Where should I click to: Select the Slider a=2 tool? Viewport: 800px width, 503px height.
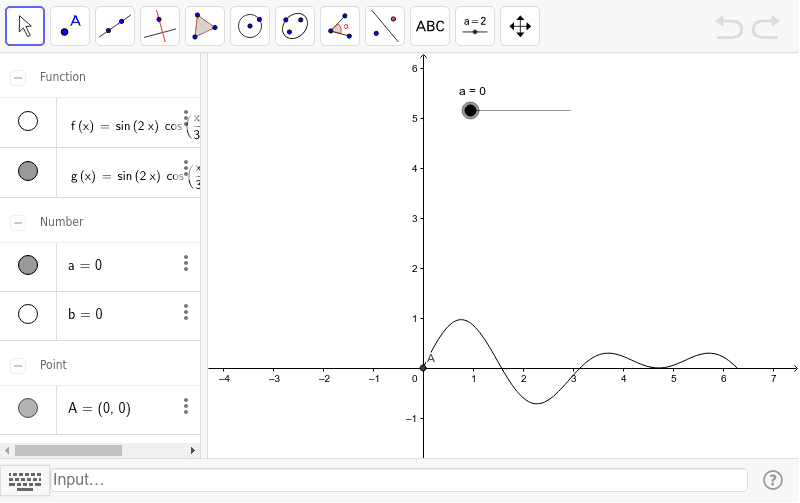[474, 26]
